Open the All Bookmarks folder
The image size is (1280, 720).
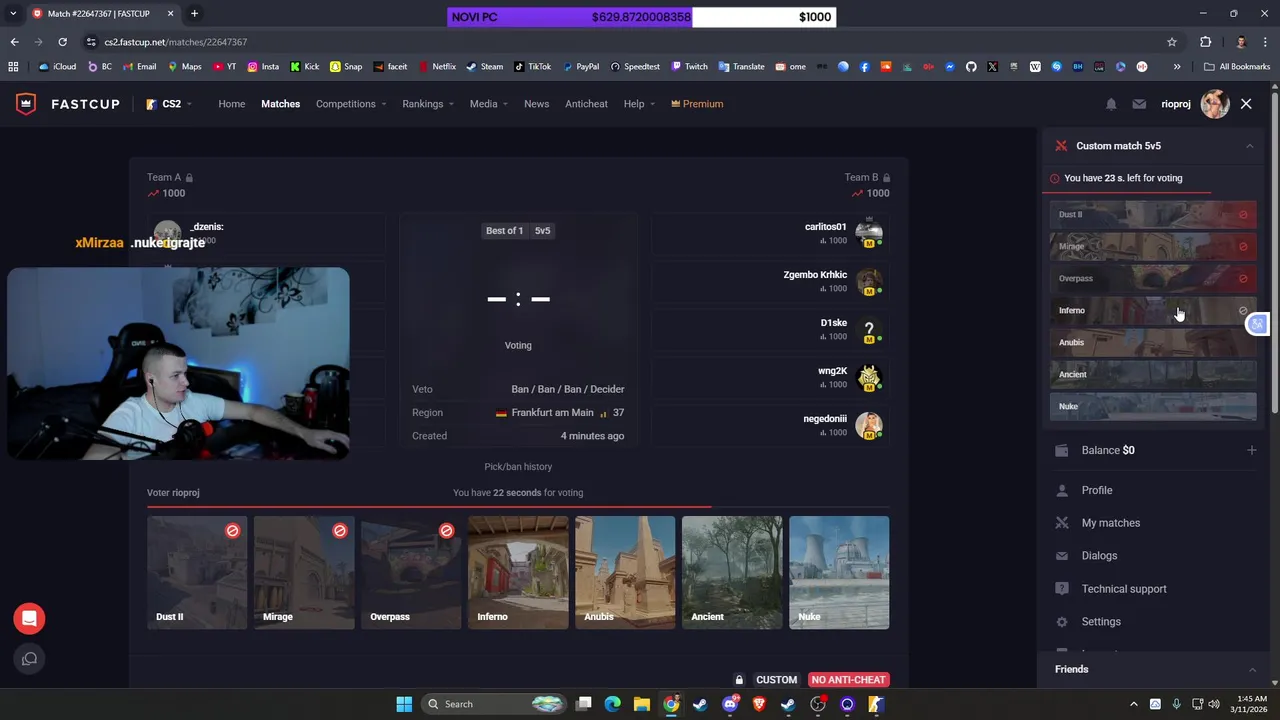[1237, 67]
